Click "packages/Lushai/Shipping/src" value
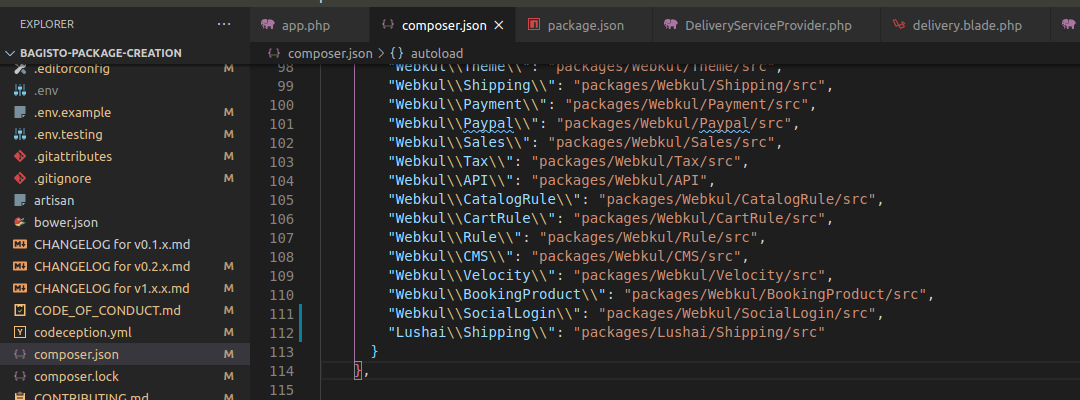The height and width of the screenshot is (400, 1080). point(699,333)
